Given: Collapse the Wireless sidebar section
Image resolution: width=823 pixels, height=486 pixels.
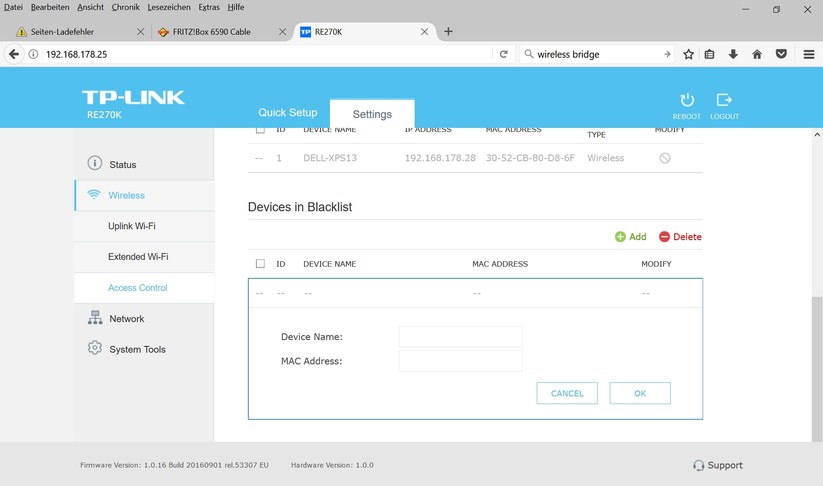Looking at the screenshot, I should click(x=126, y=196).
